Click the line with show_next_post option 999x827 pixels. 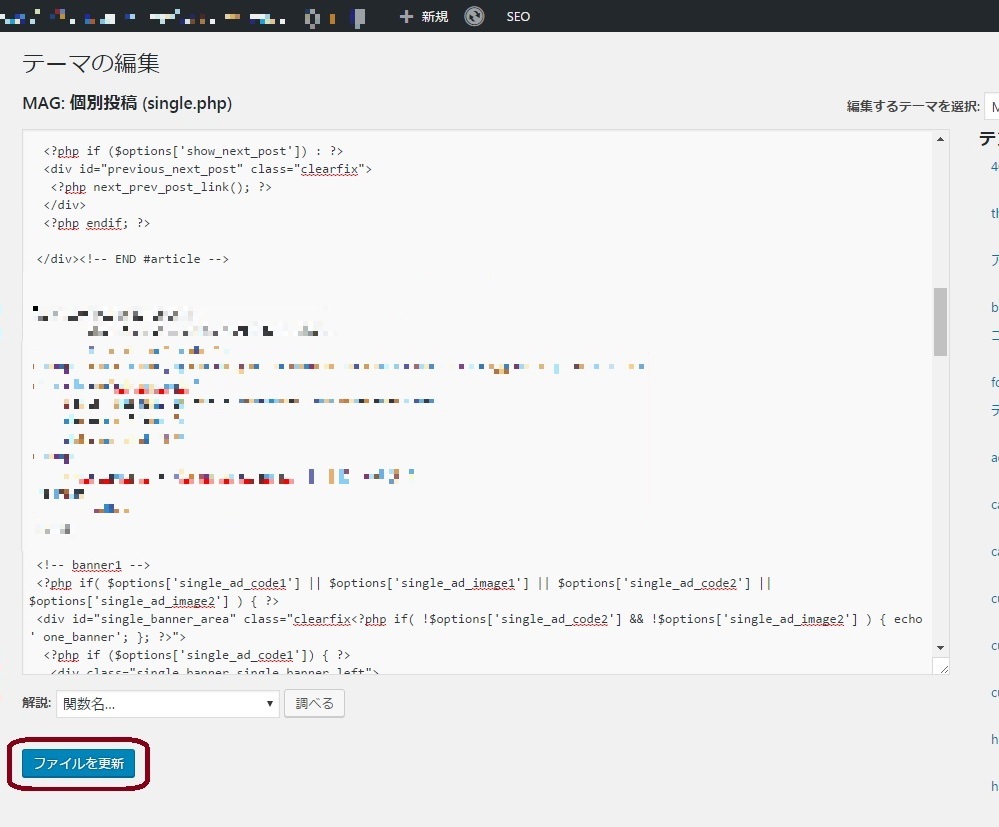coord(193,151)
